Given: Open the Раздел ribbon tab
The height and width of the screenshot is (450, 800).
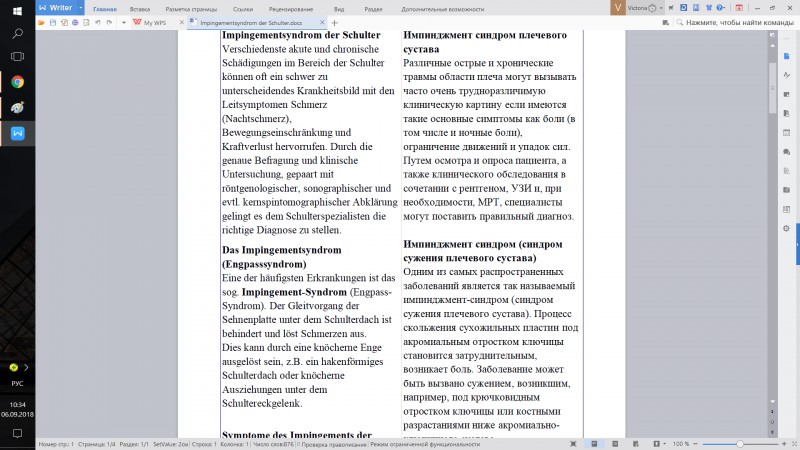Looking at the screenshot, I should (x=373, y=9).
